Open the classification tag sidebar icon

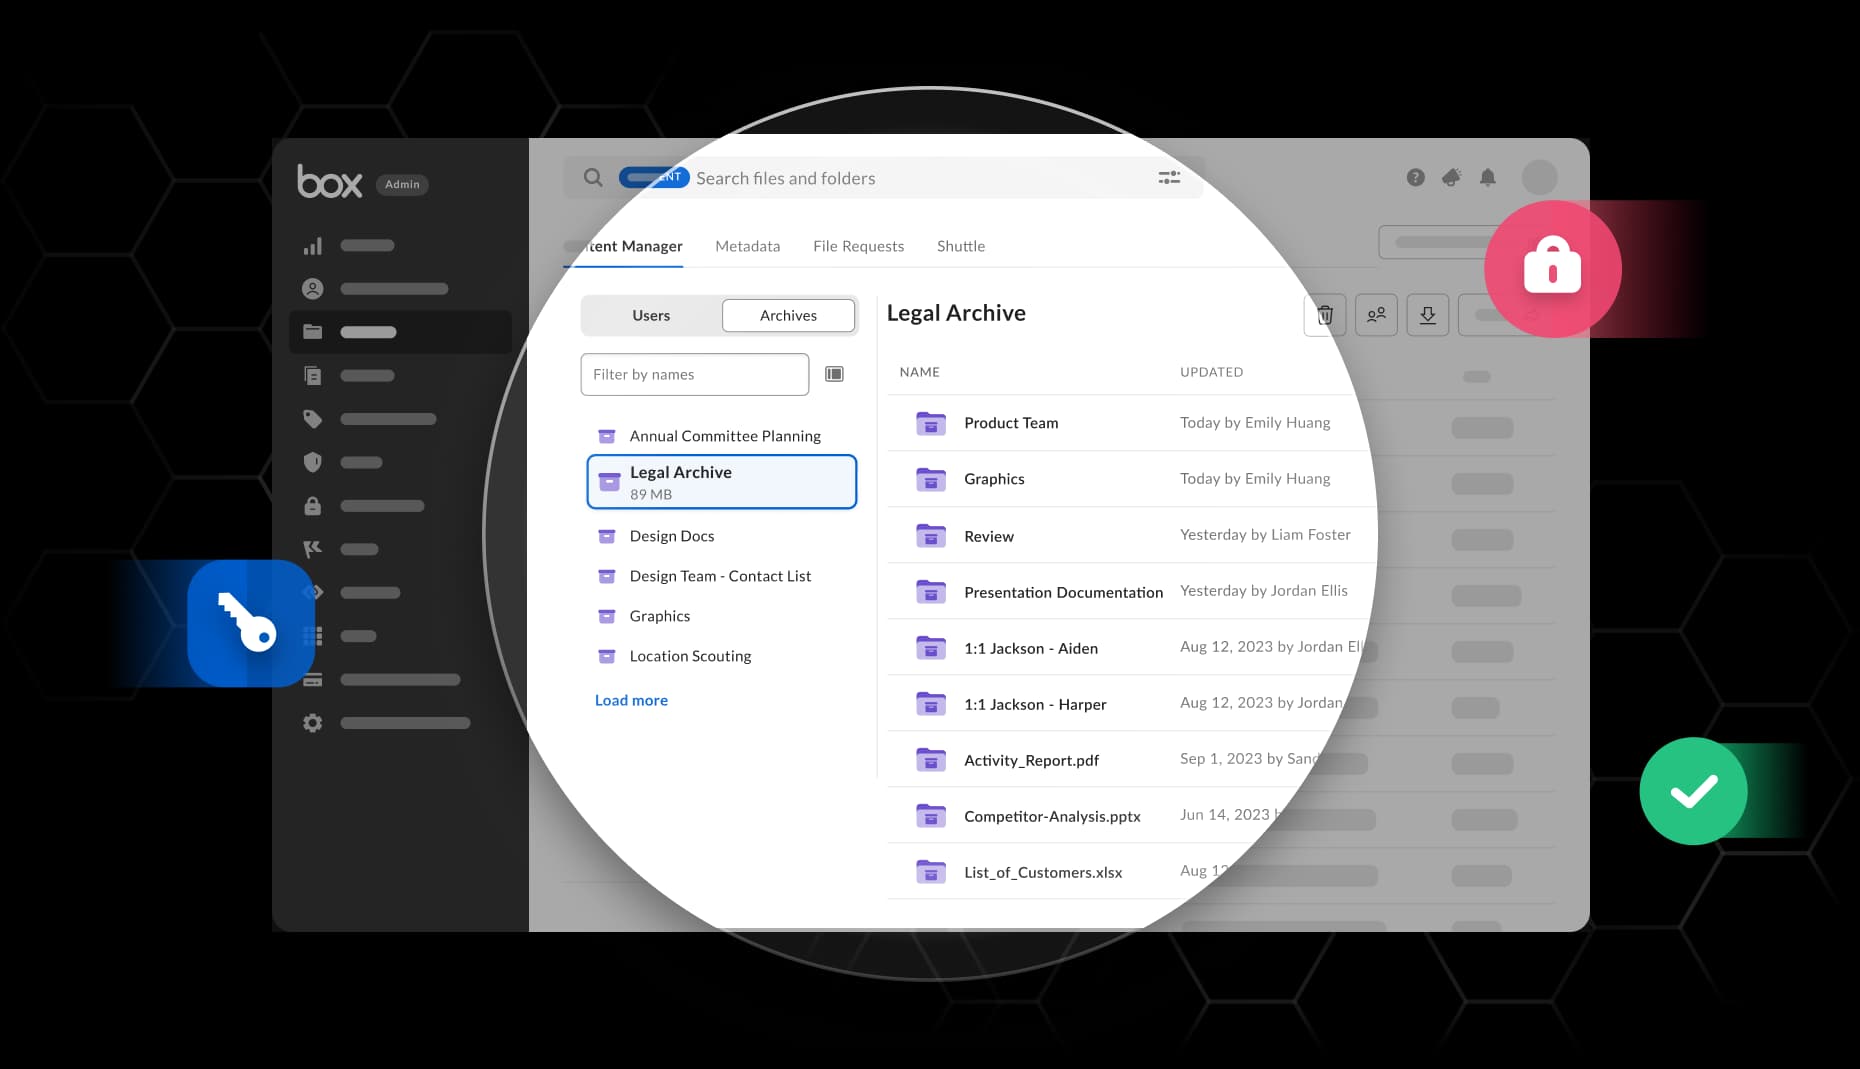[313, 419]
